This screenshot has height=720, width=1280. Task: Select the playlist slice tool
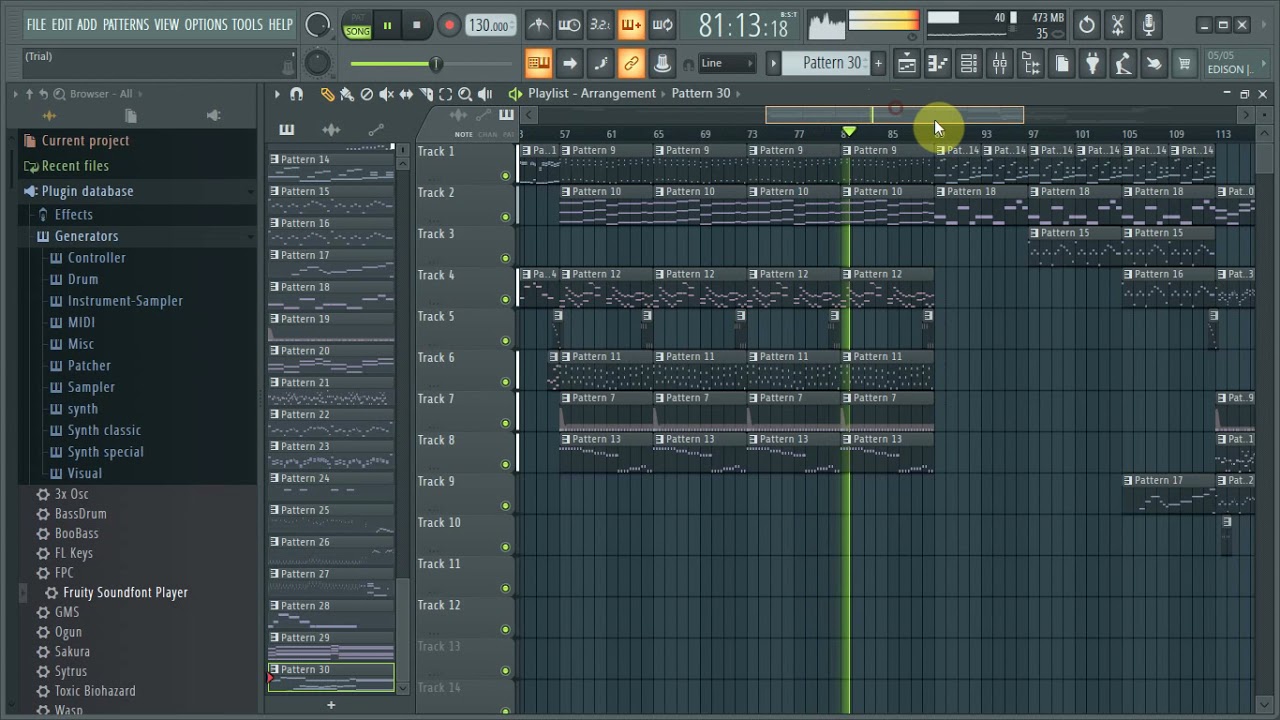[x=426, y=94]
